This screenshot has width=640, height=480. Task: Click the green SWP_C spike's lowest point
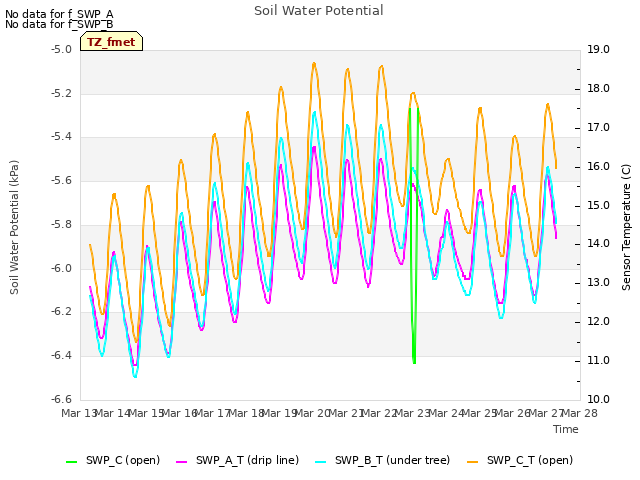[x=414, y=362]
